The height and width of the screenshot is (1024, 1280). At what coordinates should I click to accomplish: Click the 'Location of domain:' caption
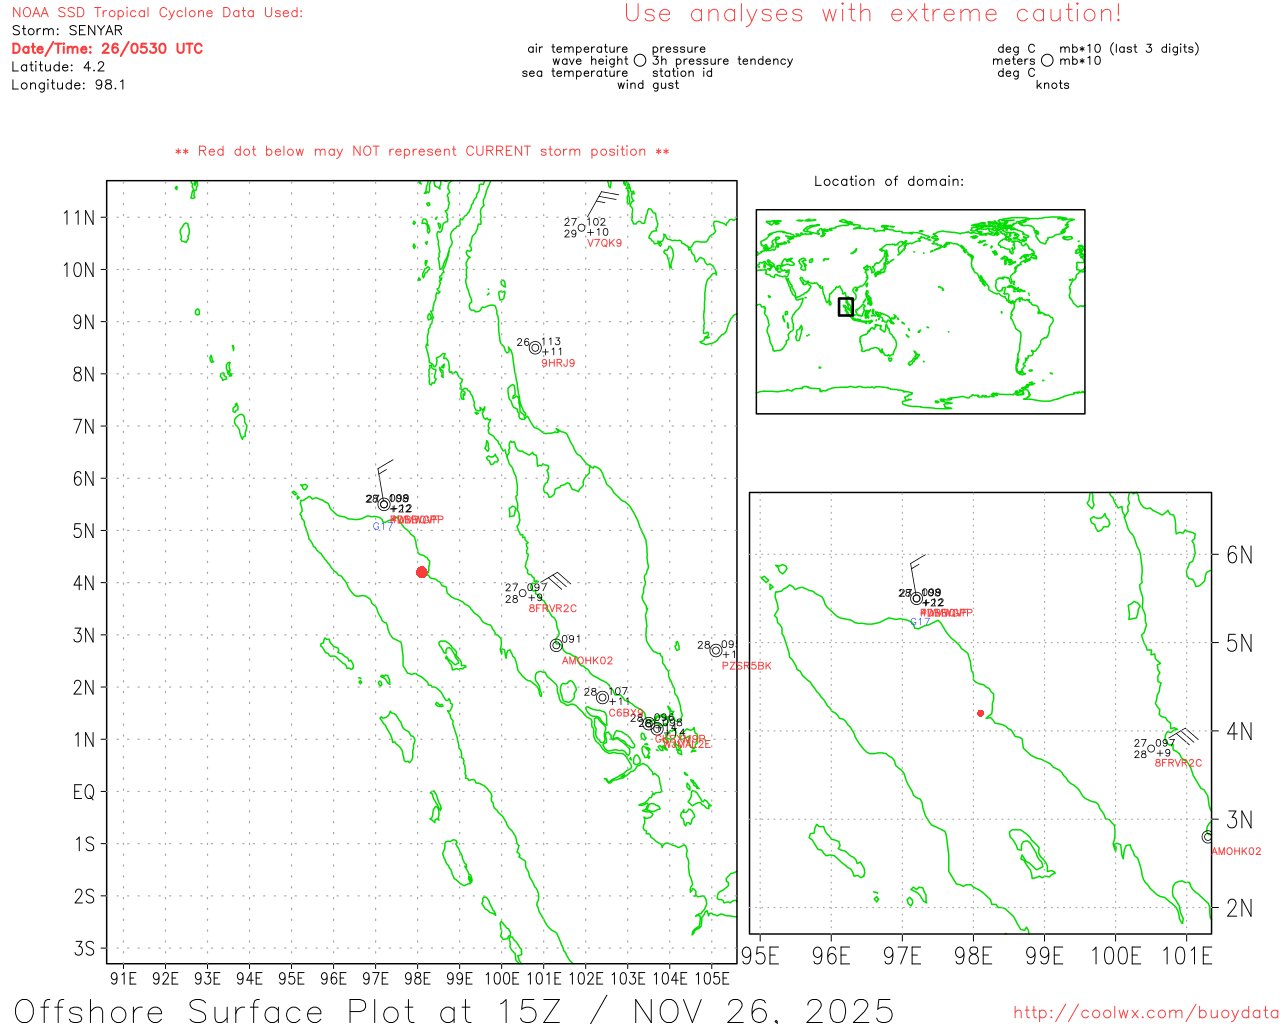[x=889, y=181]
